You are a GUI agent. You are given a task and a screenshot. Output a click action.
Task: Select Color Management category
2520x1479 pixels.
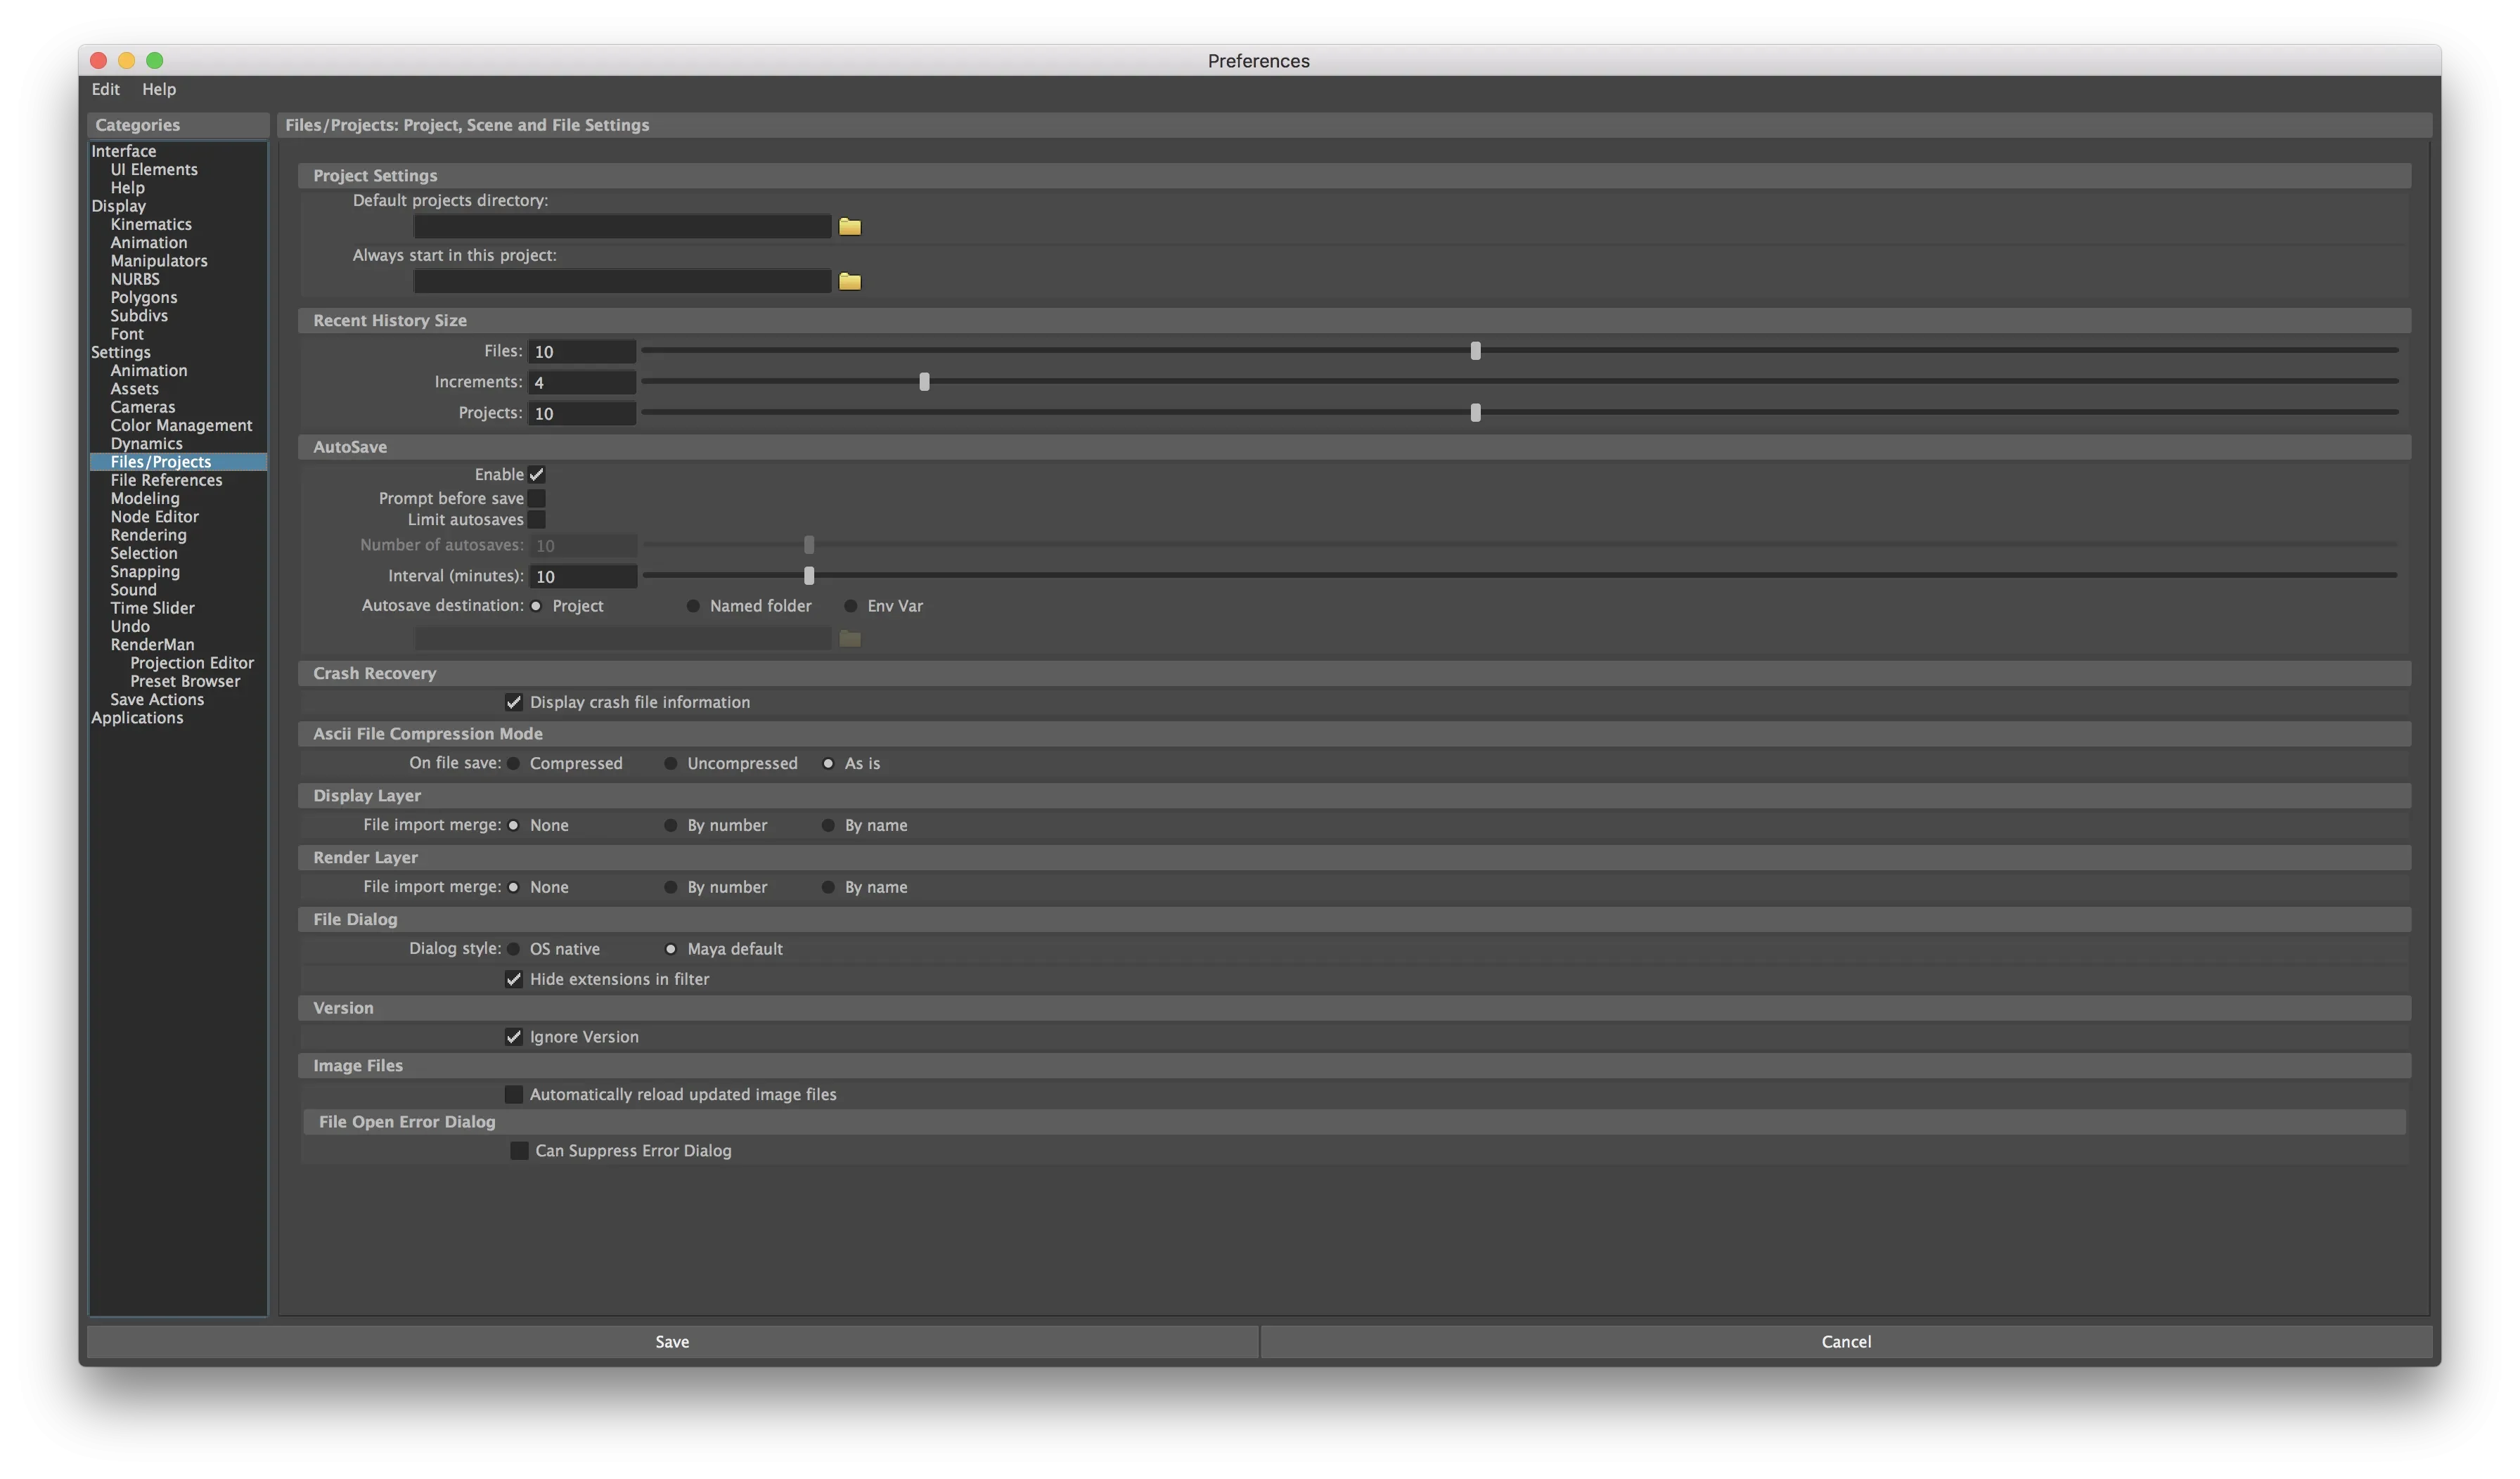[x=181, y=426]
